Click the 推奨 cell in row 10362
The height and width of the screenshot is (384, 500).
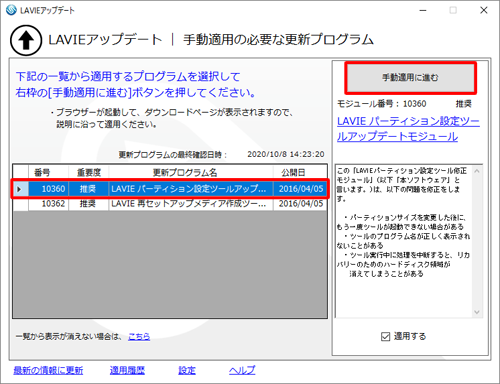pos(89,203)
